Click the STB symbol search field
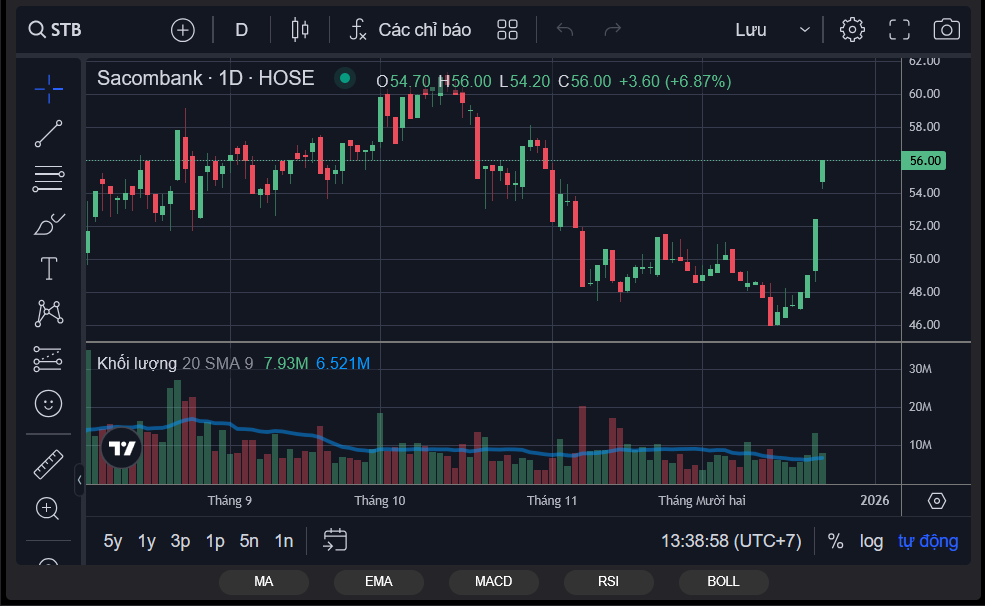The width and height of the screenshot is (985, 606). pyautogui.click(x=55, y=30)
